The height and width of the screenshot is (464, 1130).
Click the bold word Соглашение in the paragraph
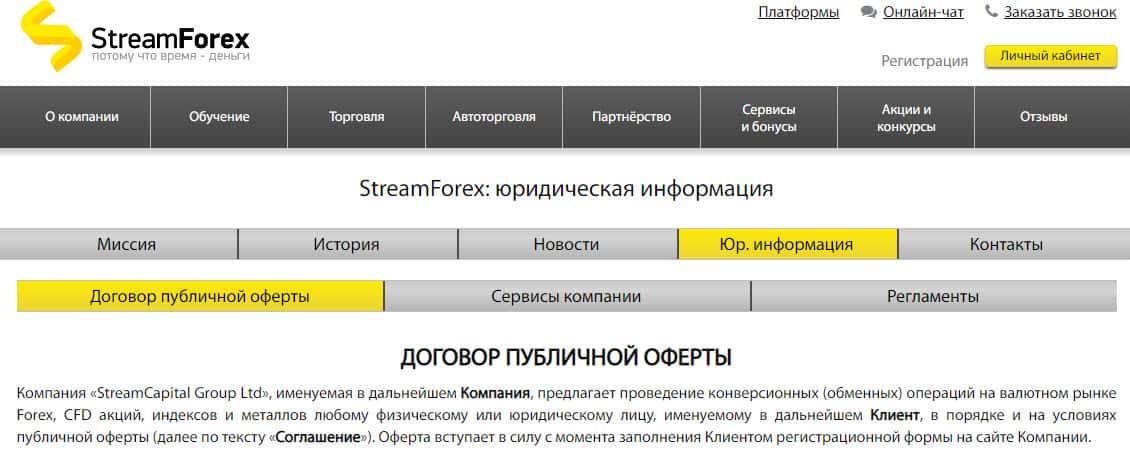click(x=318, y=437)
